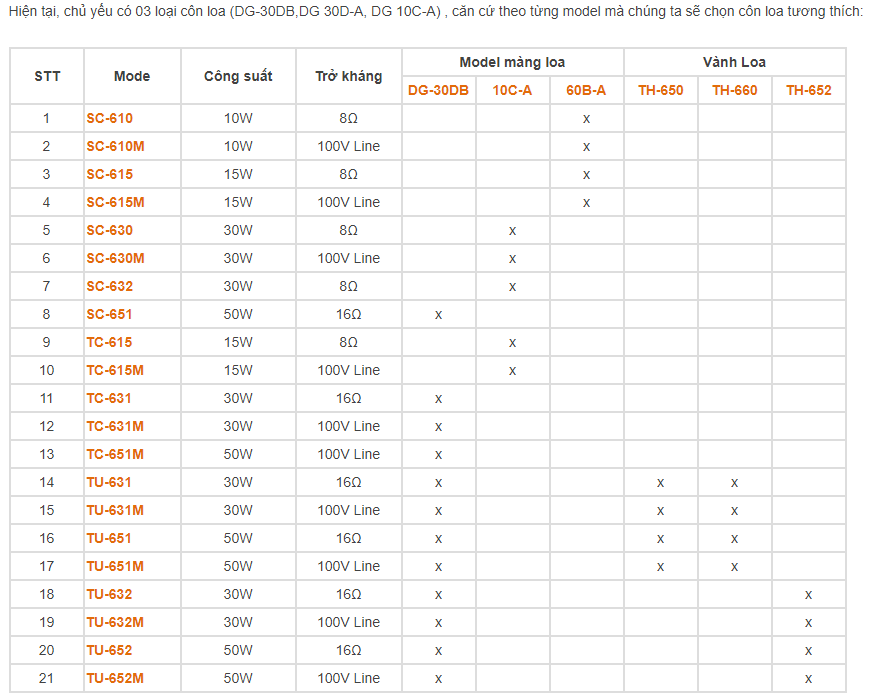Open the TH-660 horn header link

pos(734,90)
